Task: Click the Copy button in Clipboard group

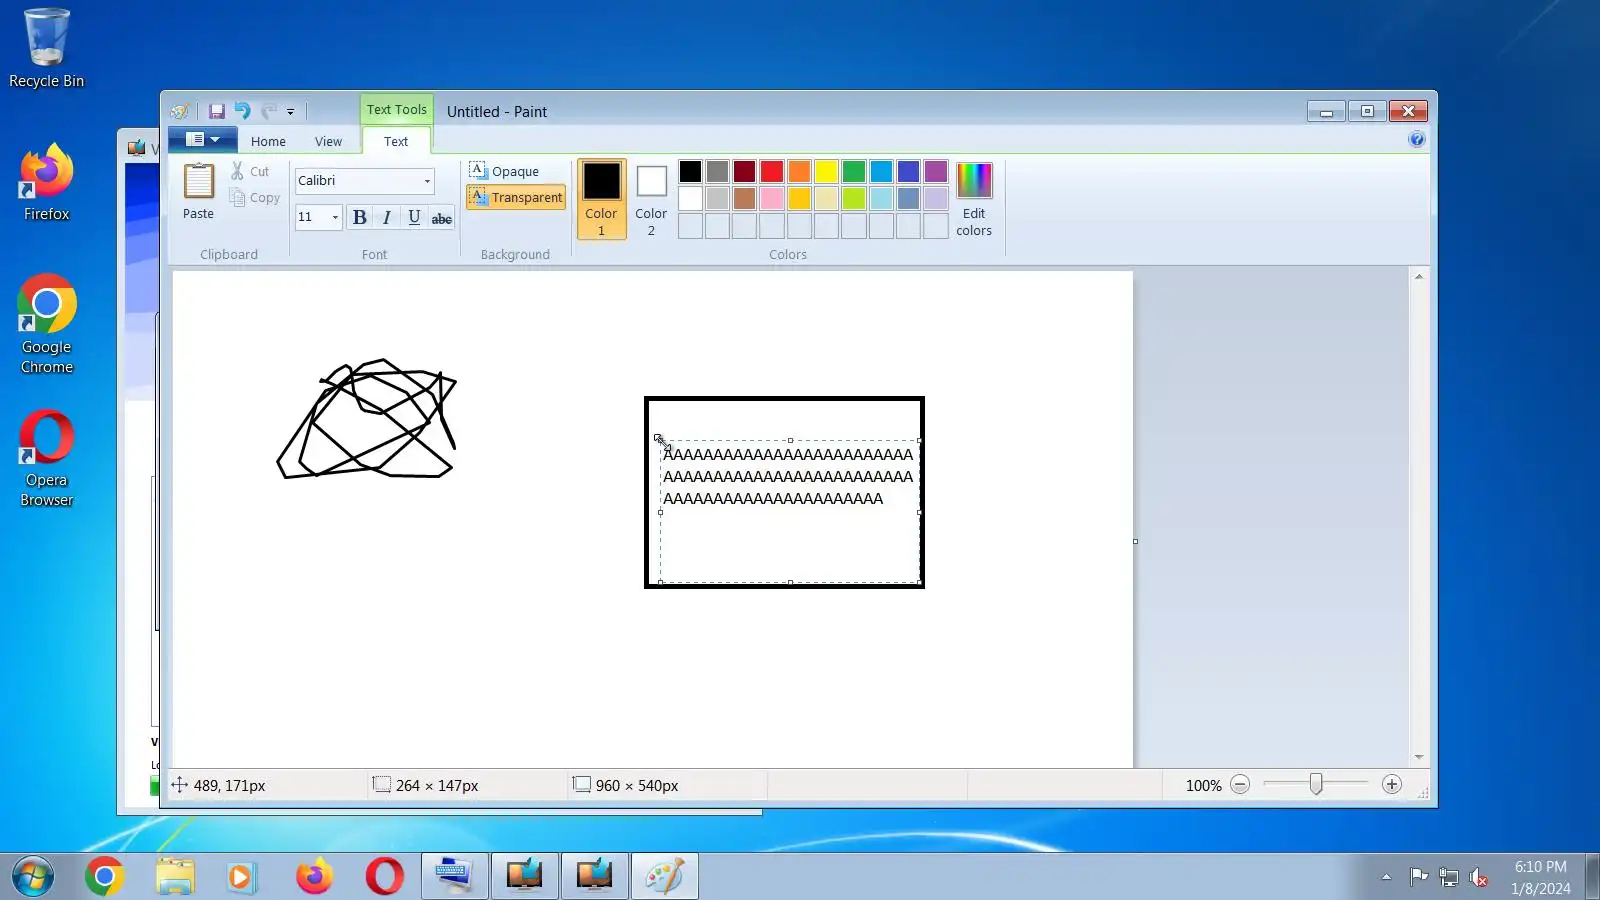Action: (x=255, y=198)
